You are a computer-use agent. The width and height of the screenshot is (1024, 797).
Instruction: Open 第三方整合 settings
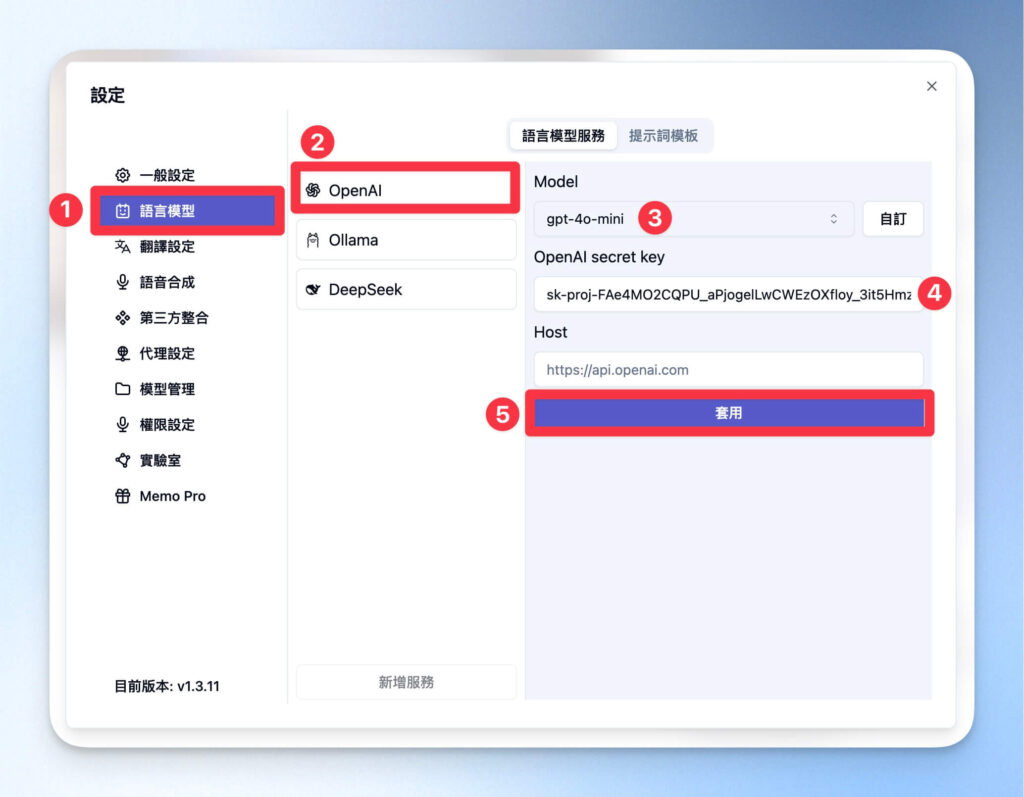[x=187, y=318]
